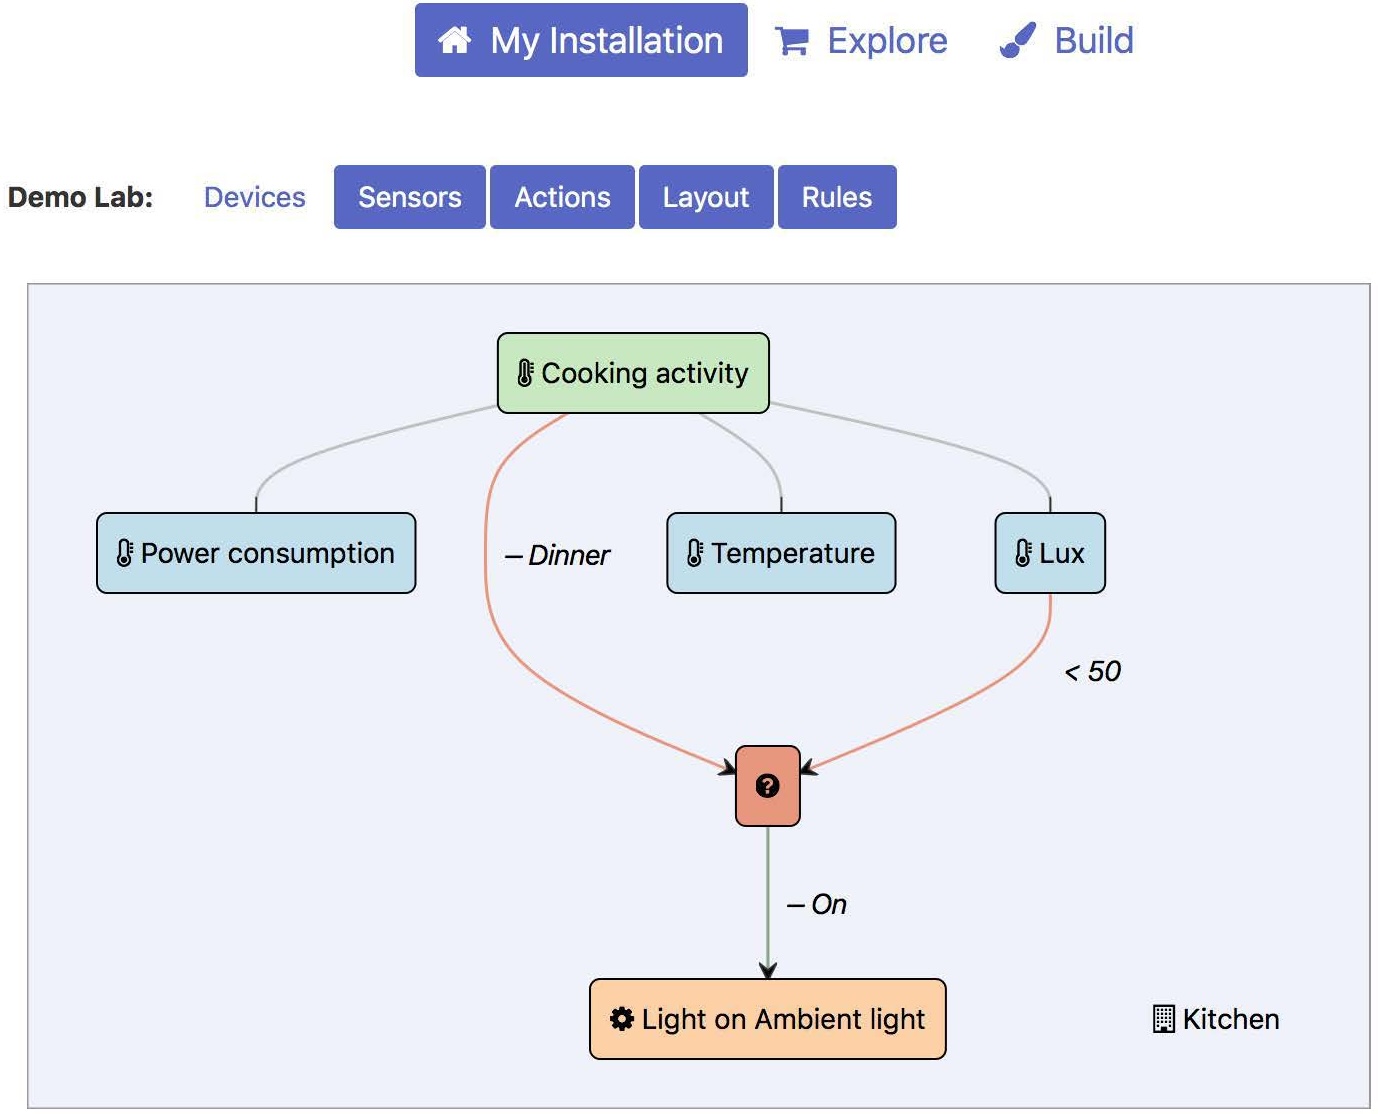Click thermometer icon in Temperature node

(x=695, y=553)
